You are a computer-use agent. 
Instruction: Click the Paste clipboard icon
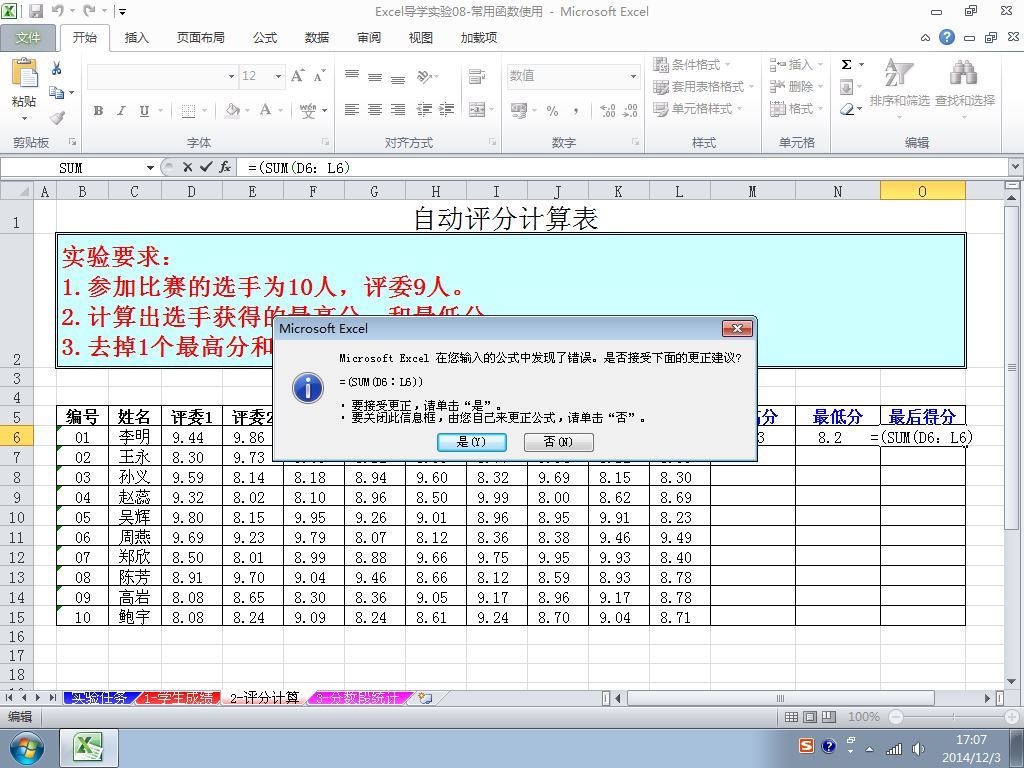pos(25,73)
